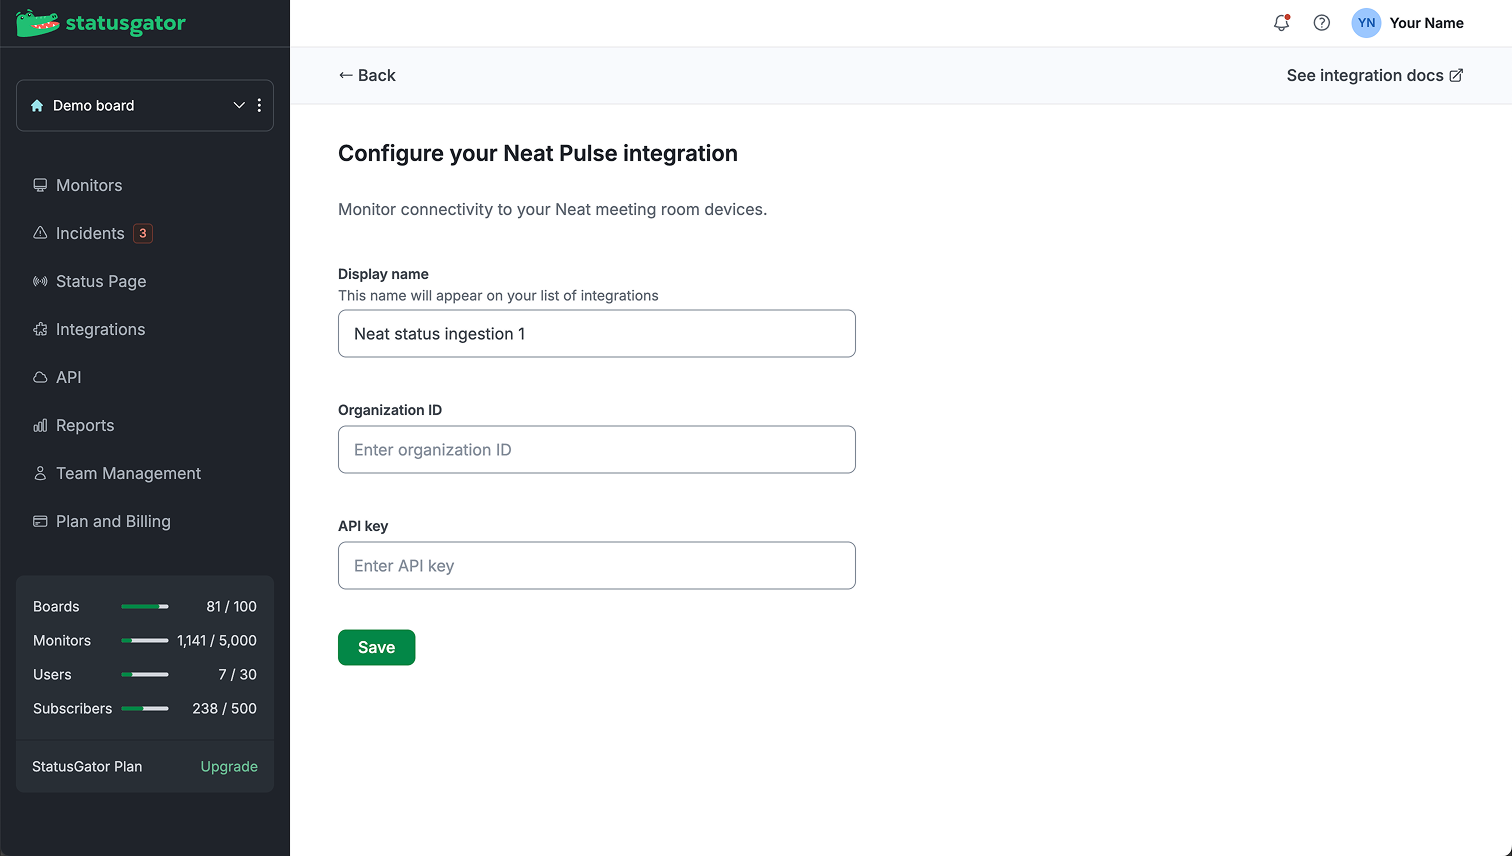This screenshot has width=1512, height=856.
Task: Click the Subscribers usage progress bar
Action: point(145,709)
